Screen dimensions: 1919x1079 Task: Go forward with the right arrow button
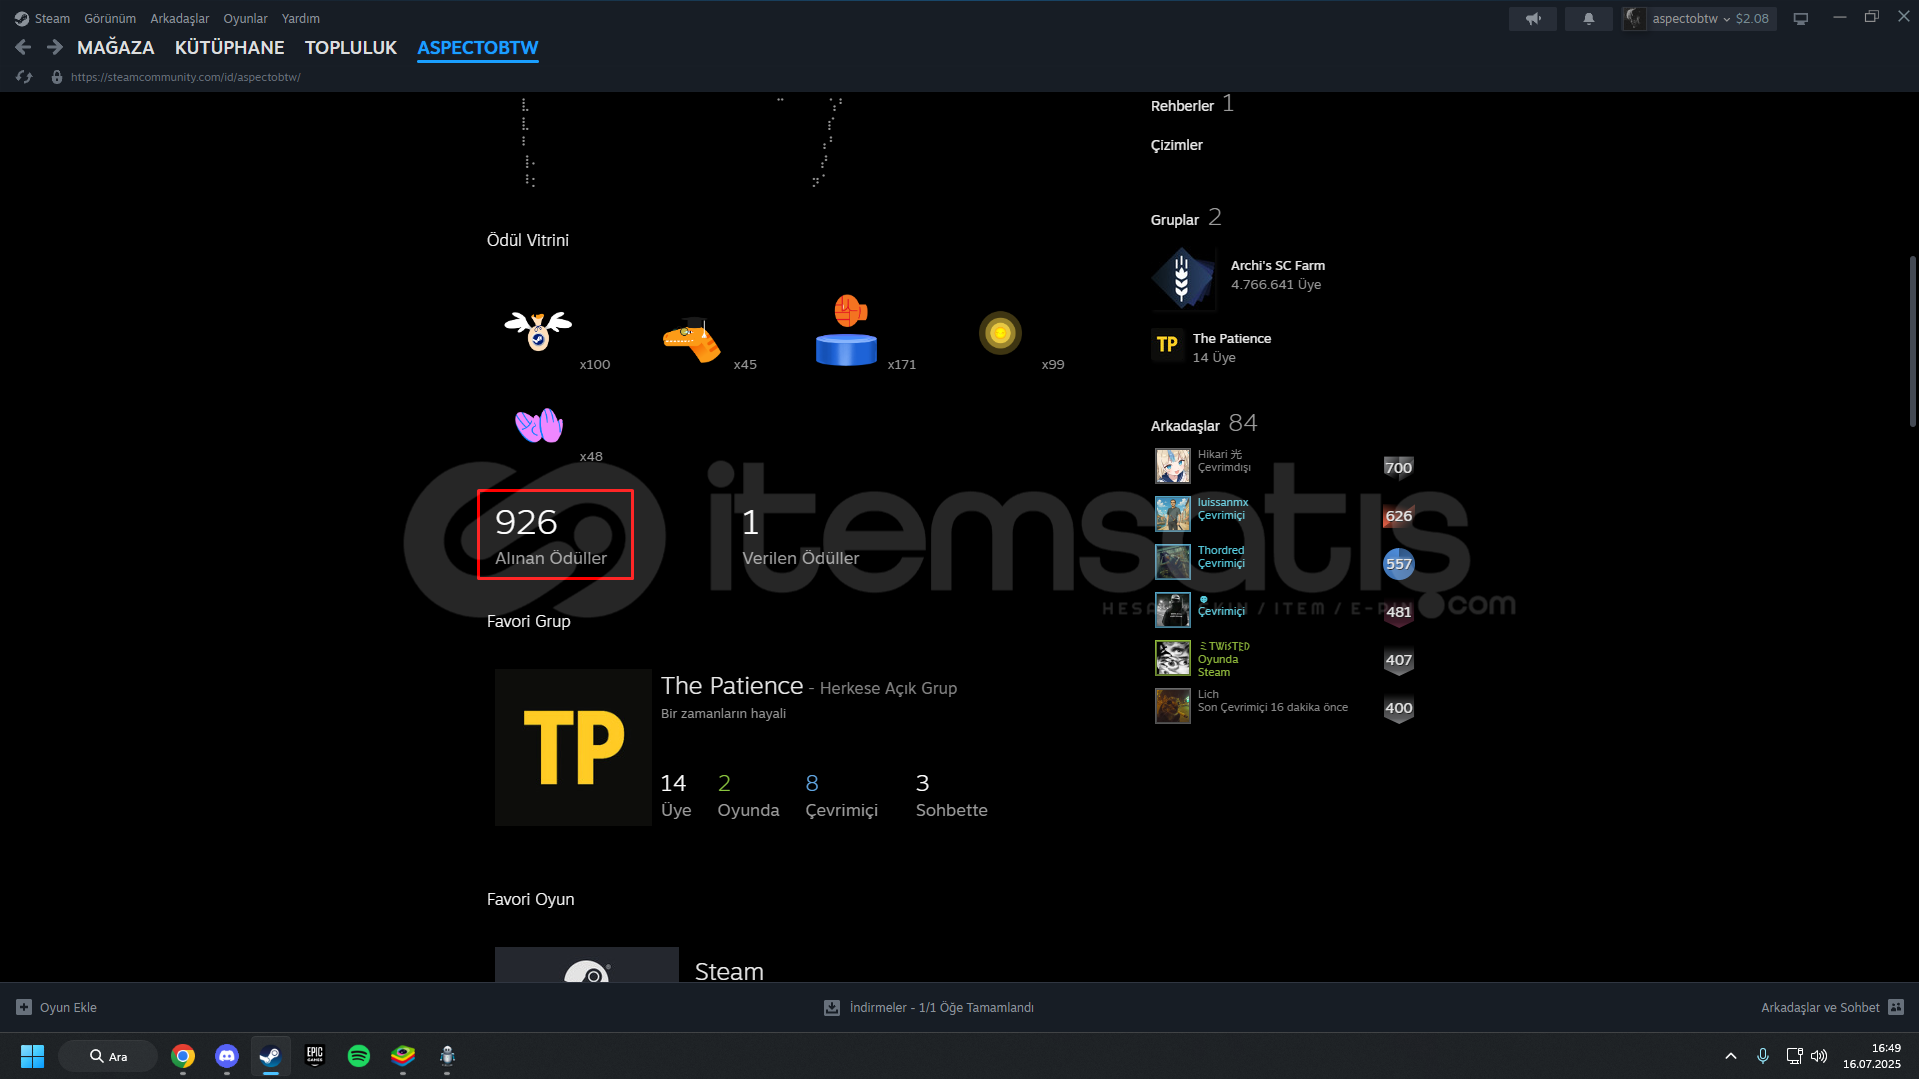click(x=55, y=47)
